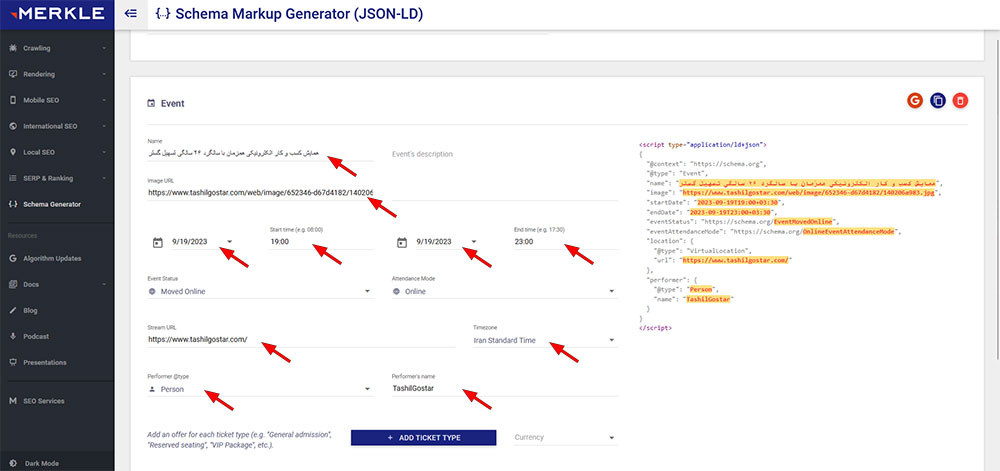1000x471 pixels.
Task: Click the SEO Services M icon
Action: pos(13,402)
